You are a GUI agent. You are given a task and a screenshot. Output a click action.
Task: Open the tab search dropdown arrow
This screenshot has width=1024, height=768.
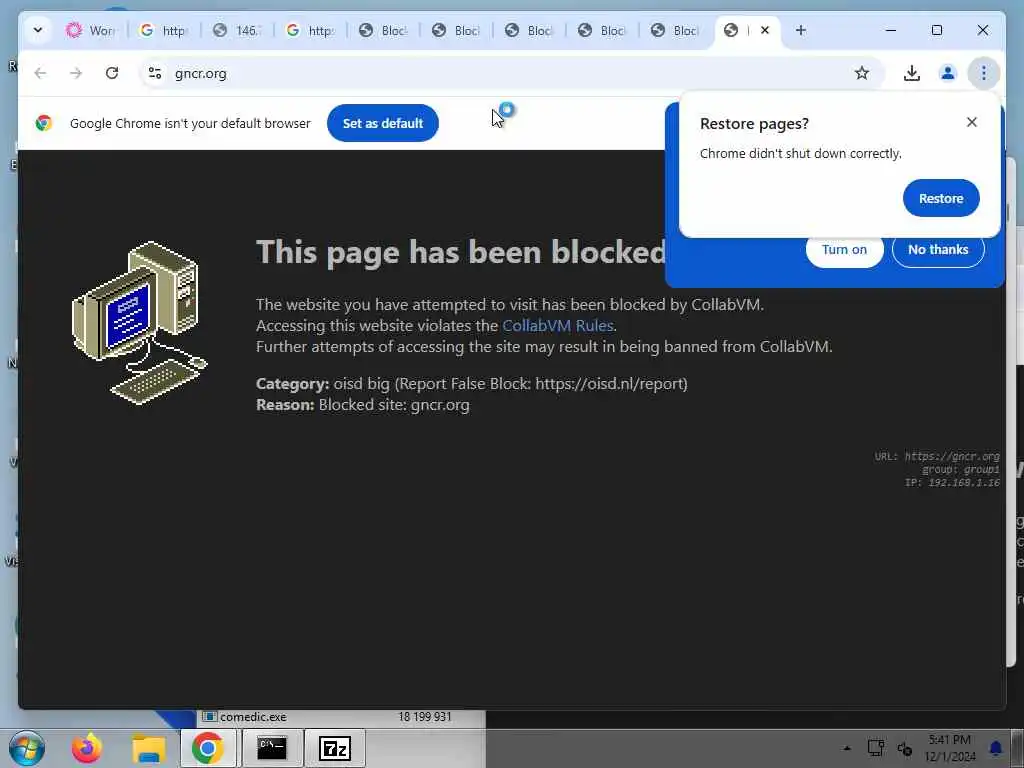pos(38,30)
